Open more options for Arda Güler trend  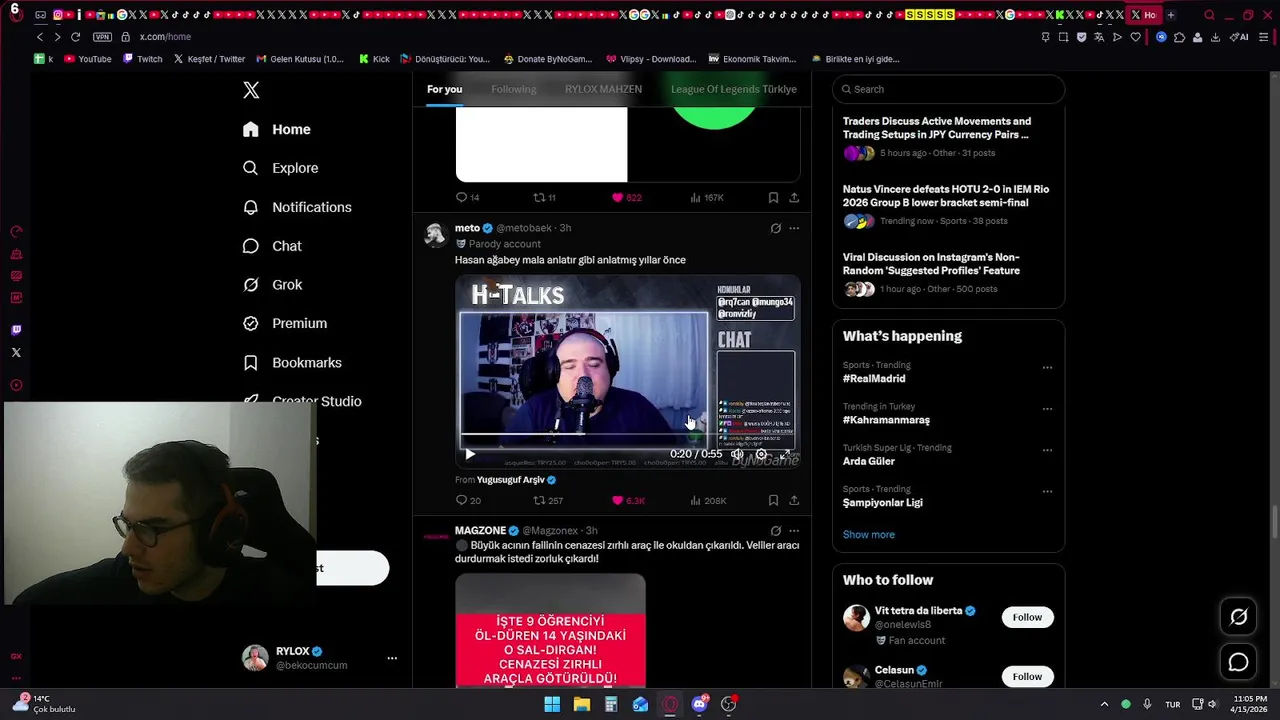click(x=1047, y=451)
